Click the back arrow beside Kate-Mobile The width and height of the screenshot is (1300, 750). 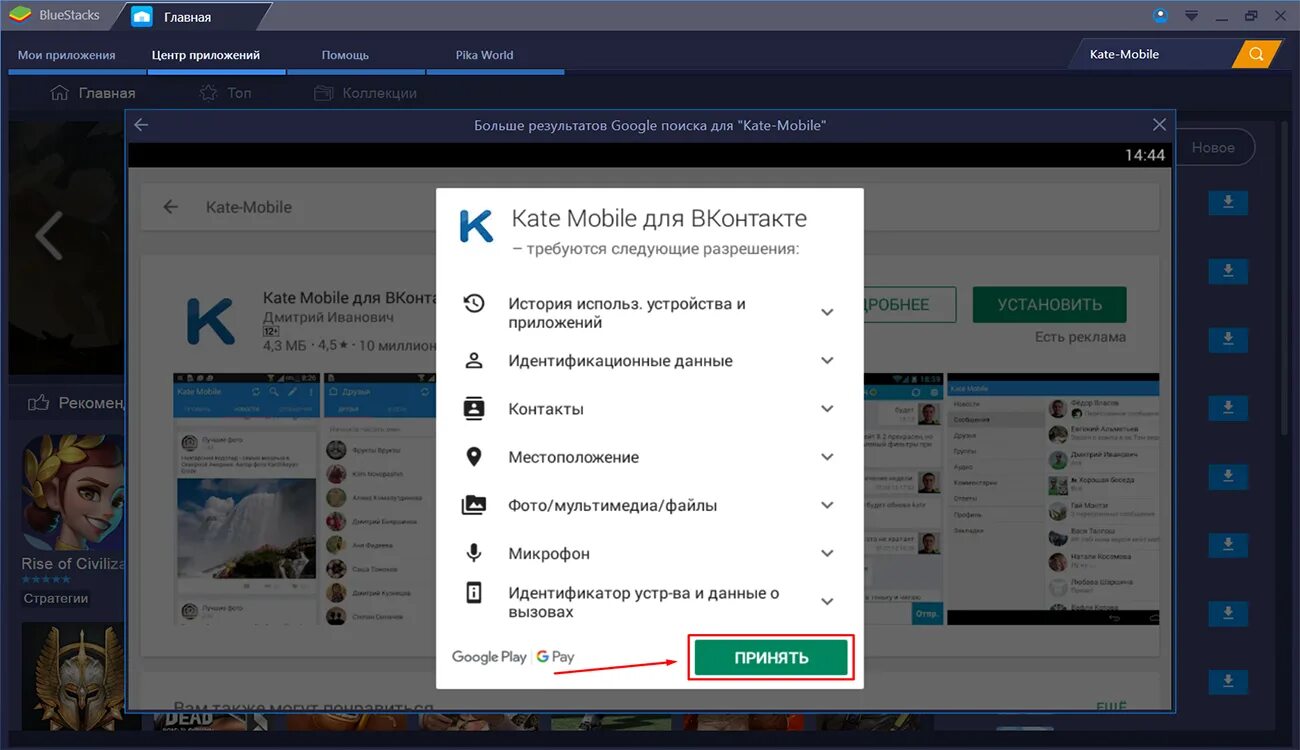click(171, 207)
